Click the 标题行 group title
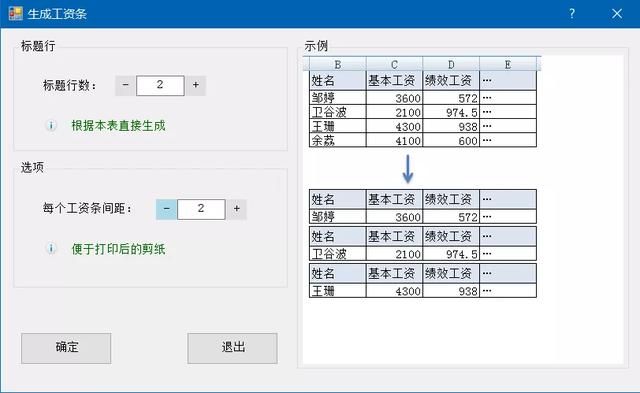The height and width of the screenshot is (393, 640). pyautogui.click(x=38, y=46)
